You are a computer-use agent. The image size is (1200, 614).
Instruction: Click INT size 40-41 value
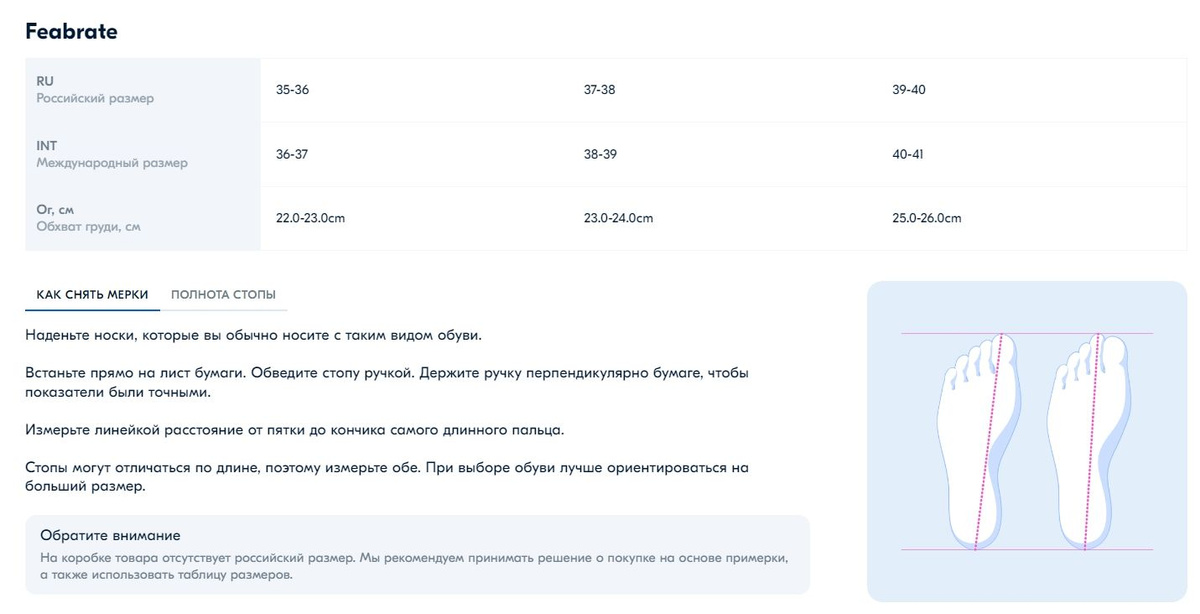(908, 154)
